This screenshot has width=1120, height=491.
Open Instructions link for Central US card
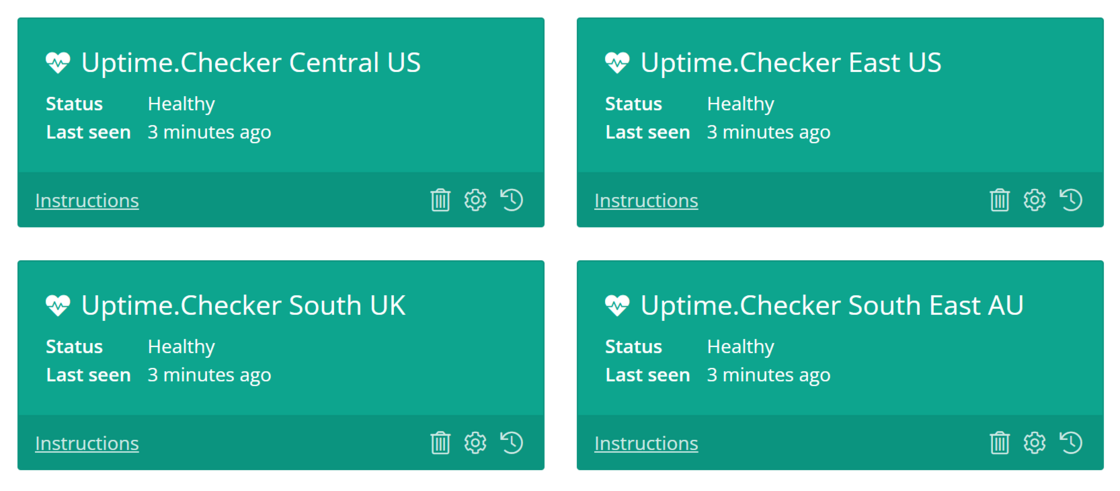pos(87,201)
